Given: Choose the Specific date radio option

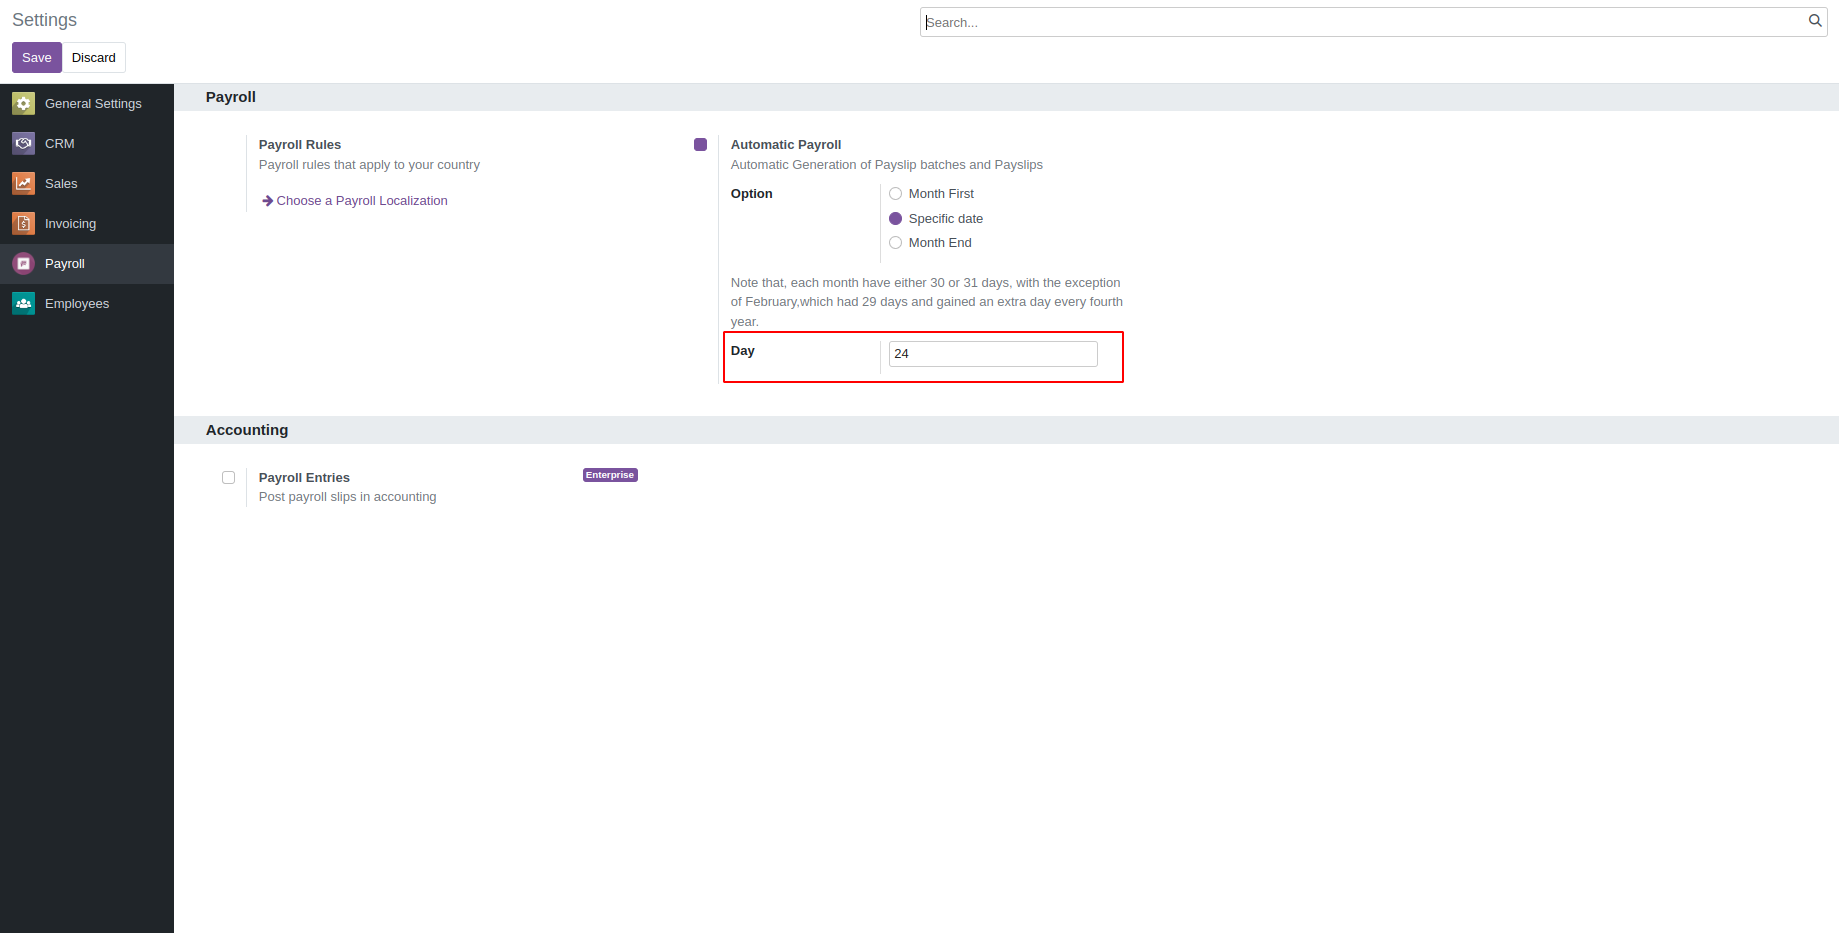Looking at the screenshot, I should 896,219.
